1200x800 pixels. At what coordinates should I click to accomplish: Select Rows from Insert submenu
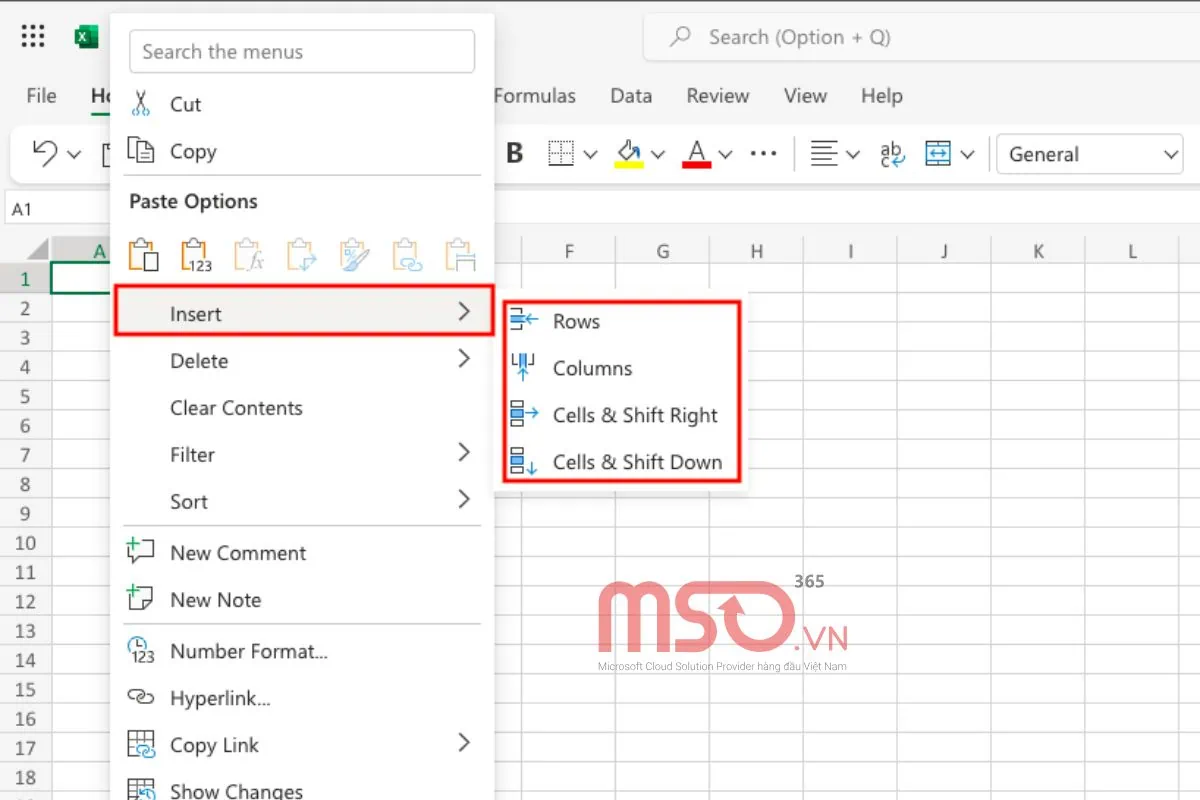click(576, 322)
